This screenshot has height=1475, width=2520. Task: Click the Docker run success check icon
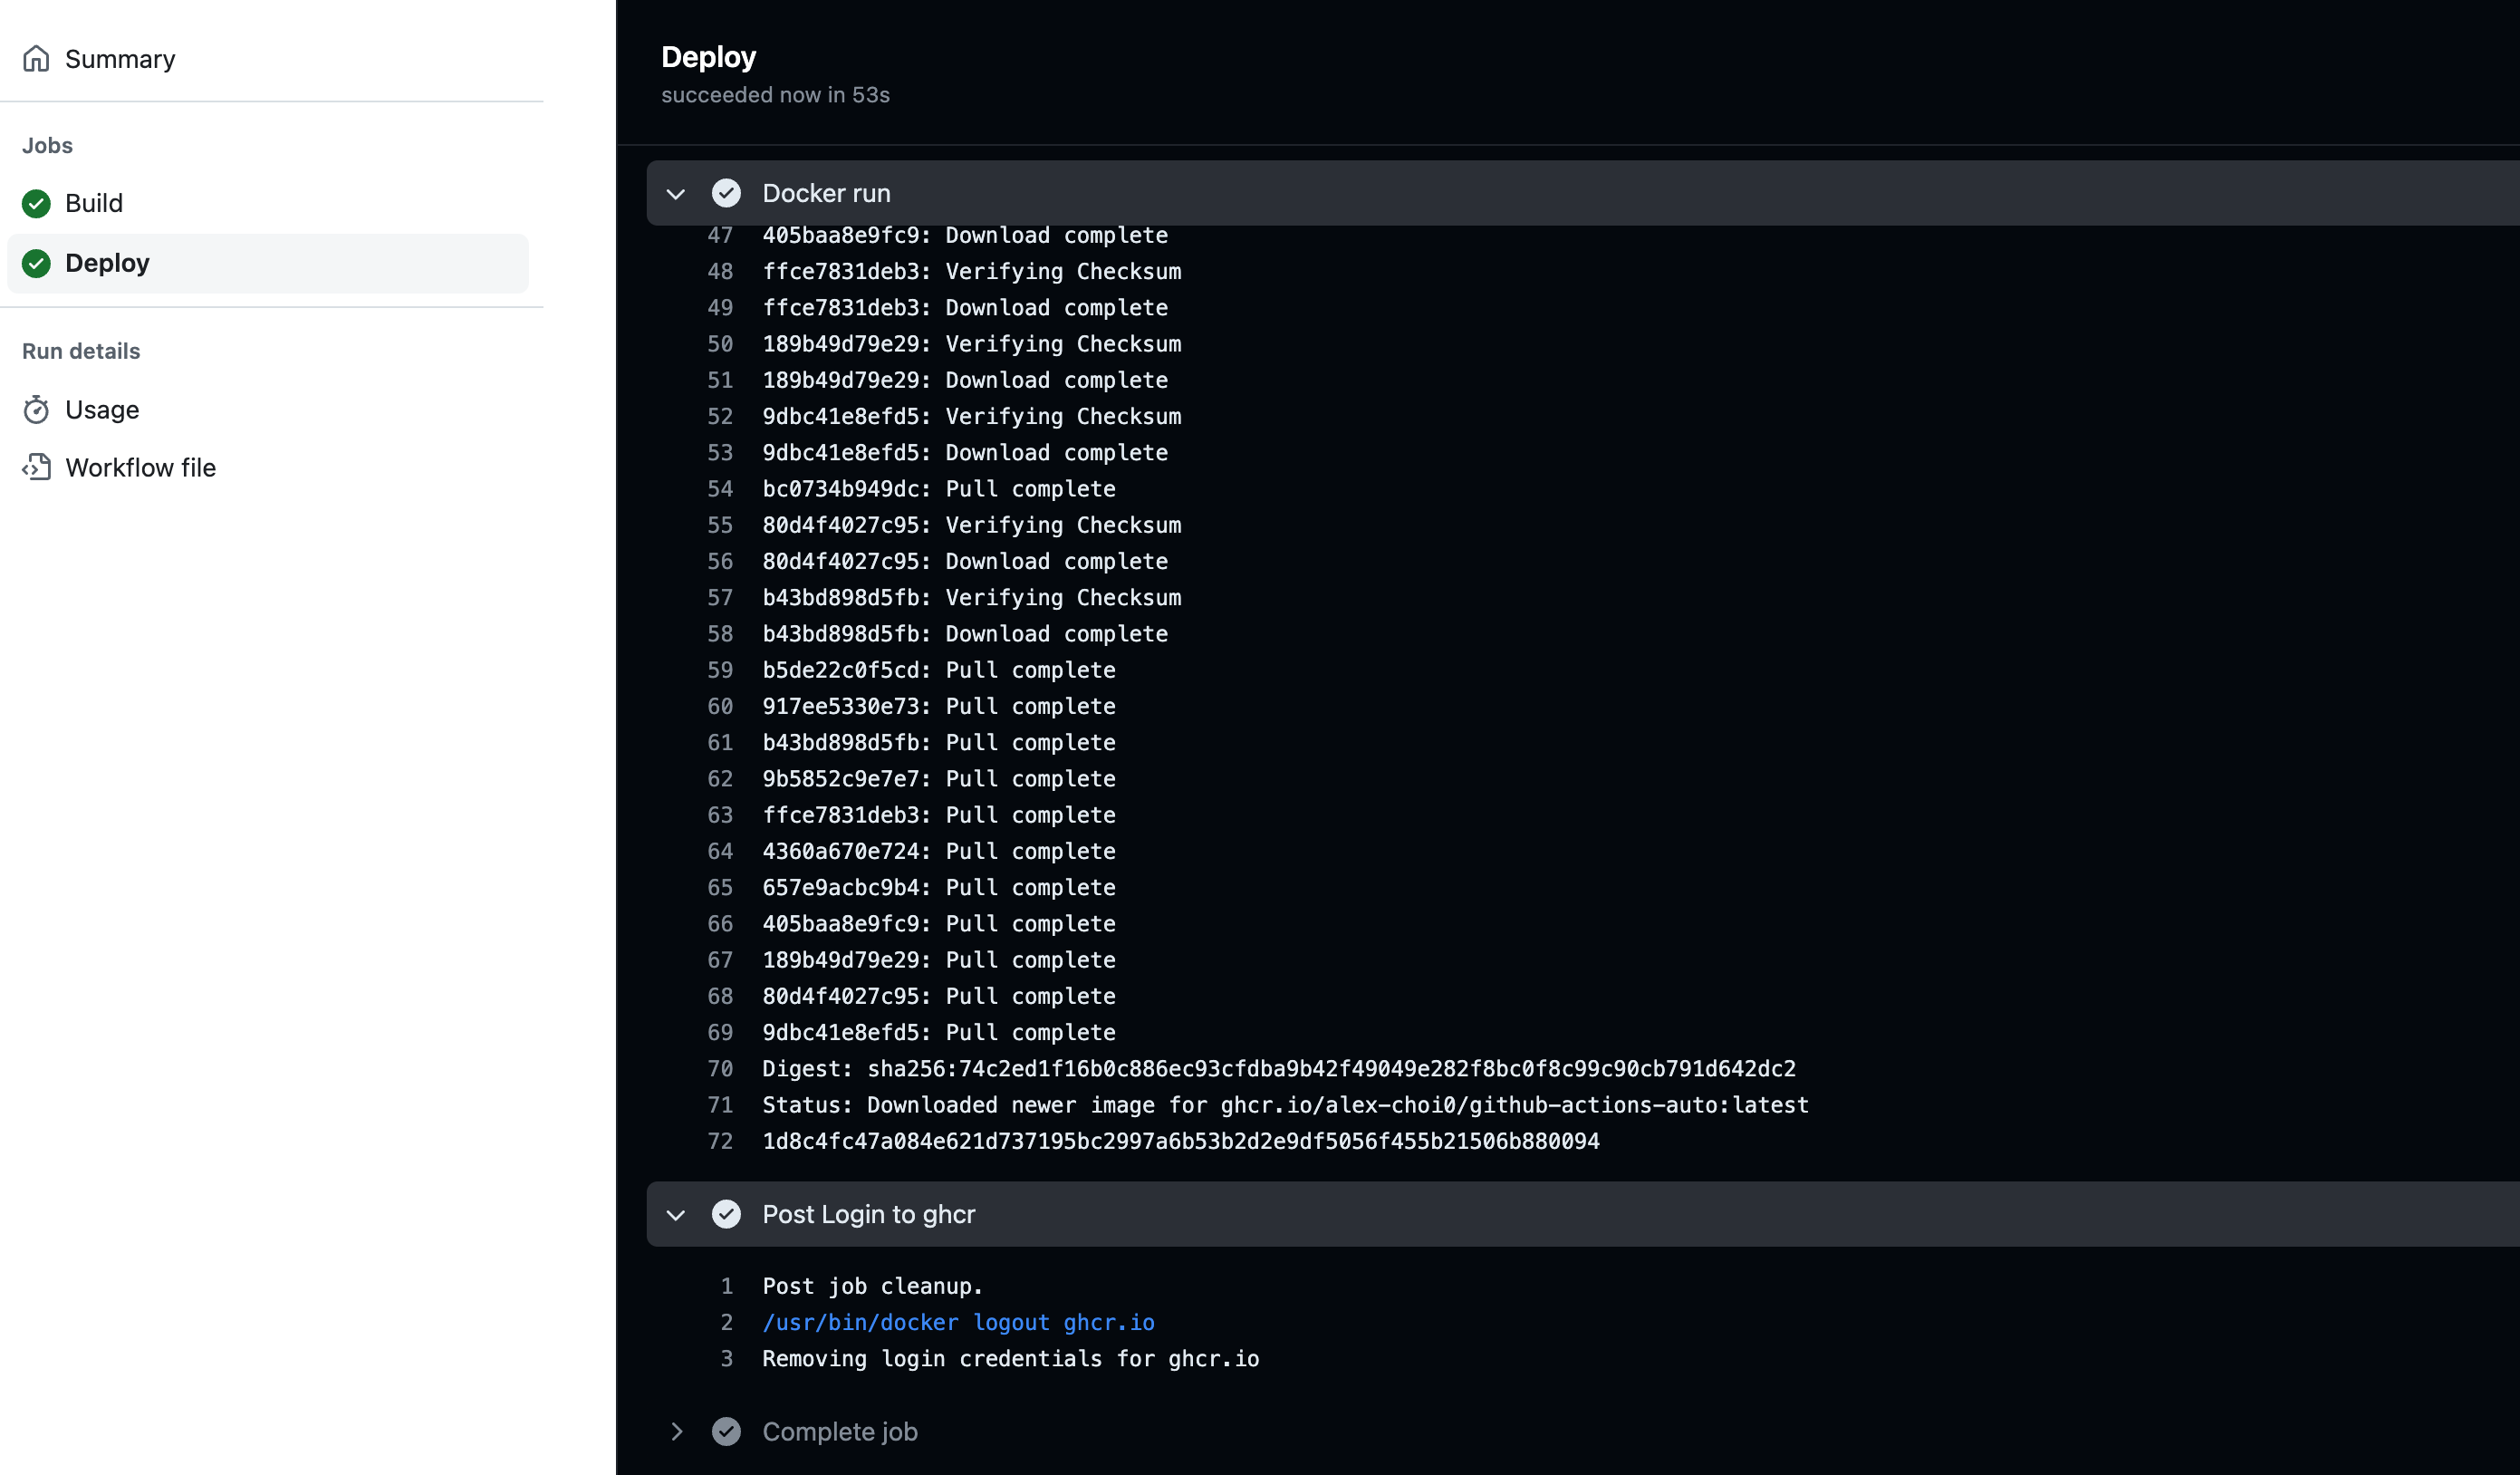[x=726, y=193]
